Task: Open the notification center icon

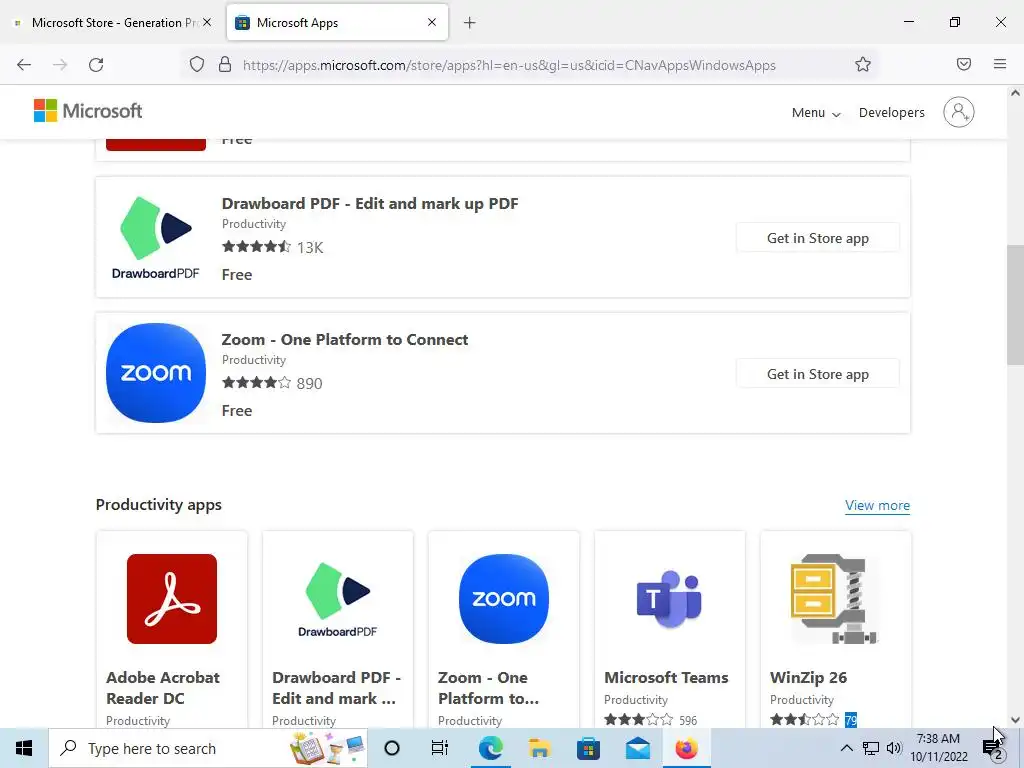Action: pos(991,748)
